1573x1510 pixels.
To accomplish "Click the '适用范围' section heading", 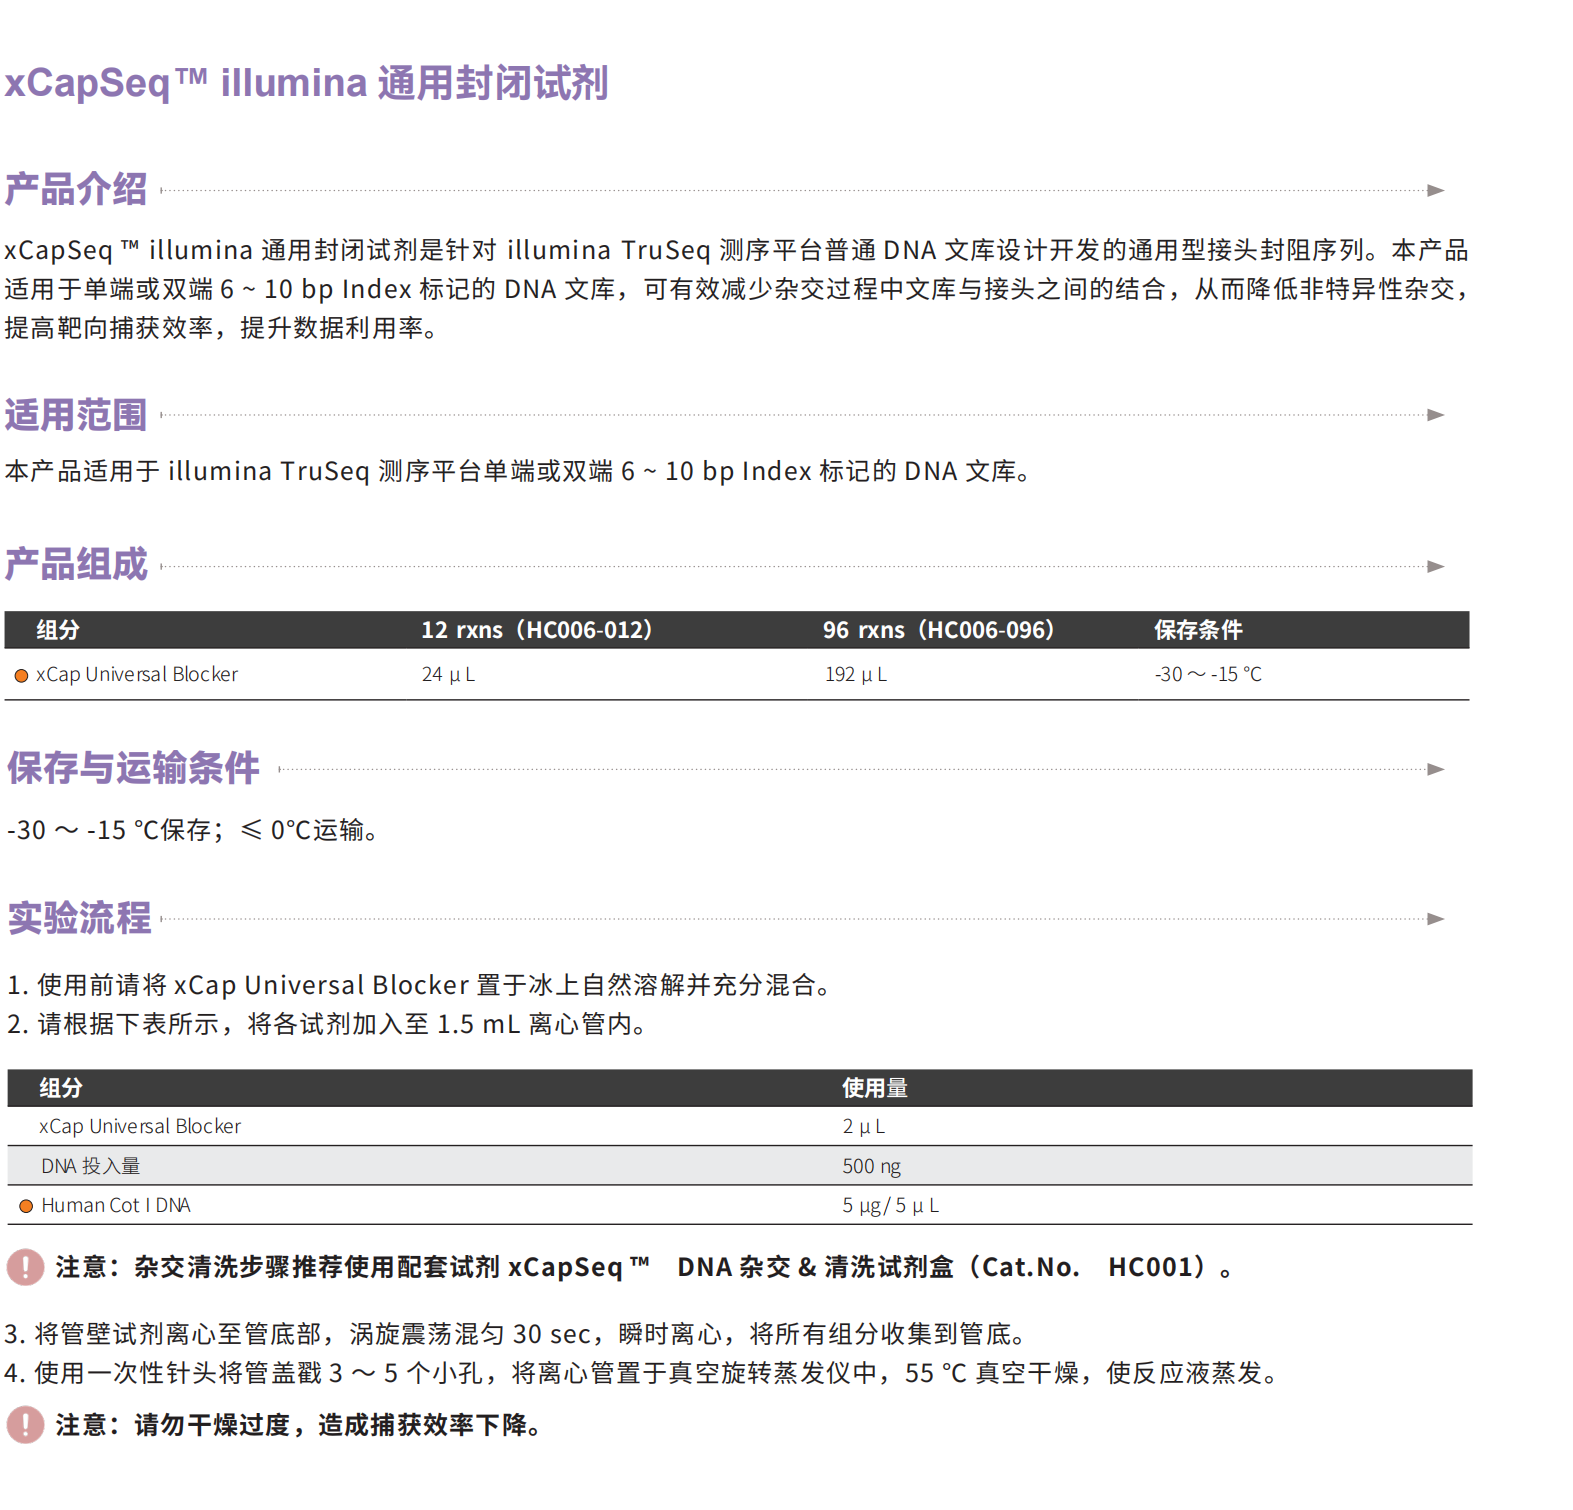I will (x=76, y=415).
